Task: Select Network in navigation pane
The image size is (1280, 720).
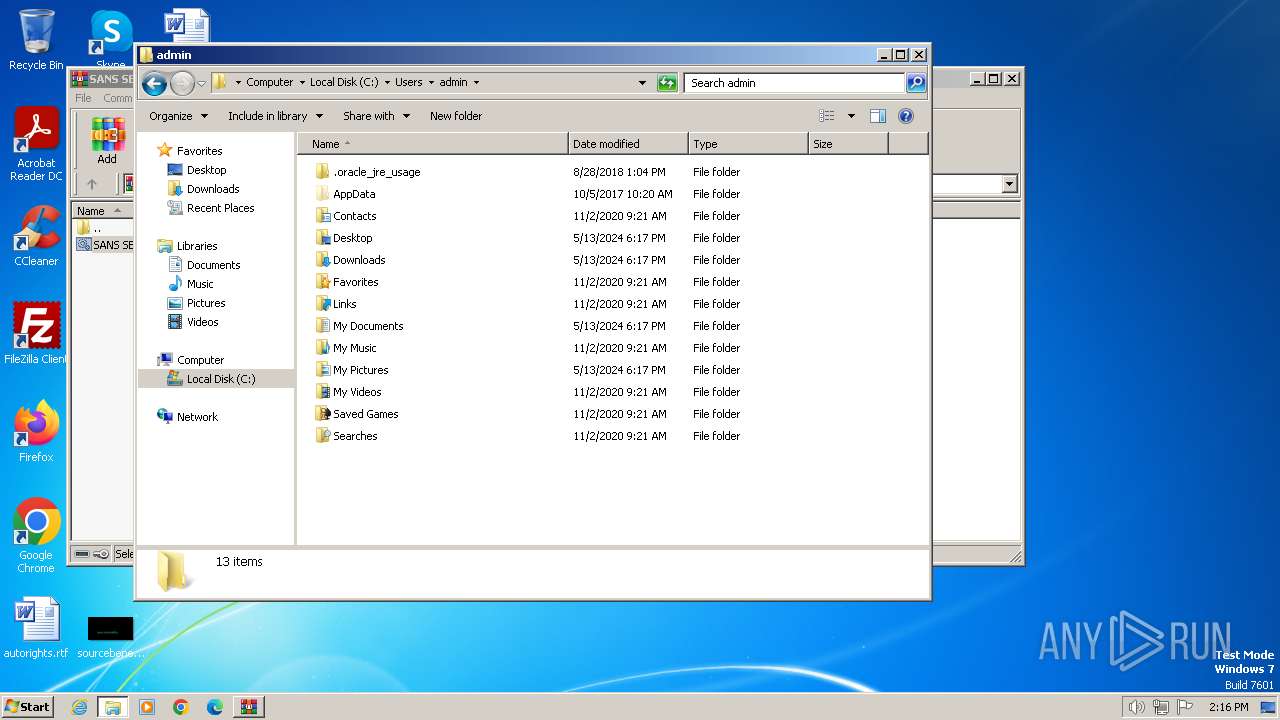Action: [x=197, y=417]
